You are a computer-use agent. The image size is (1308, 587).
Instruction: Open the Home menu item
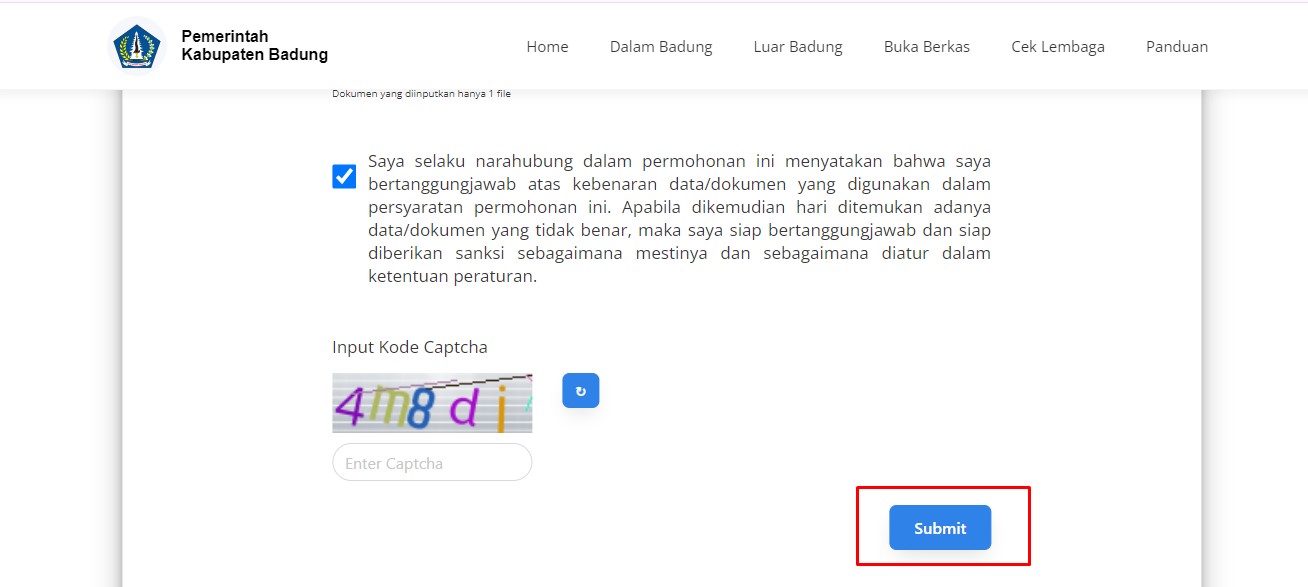click(x=547, y=47)
